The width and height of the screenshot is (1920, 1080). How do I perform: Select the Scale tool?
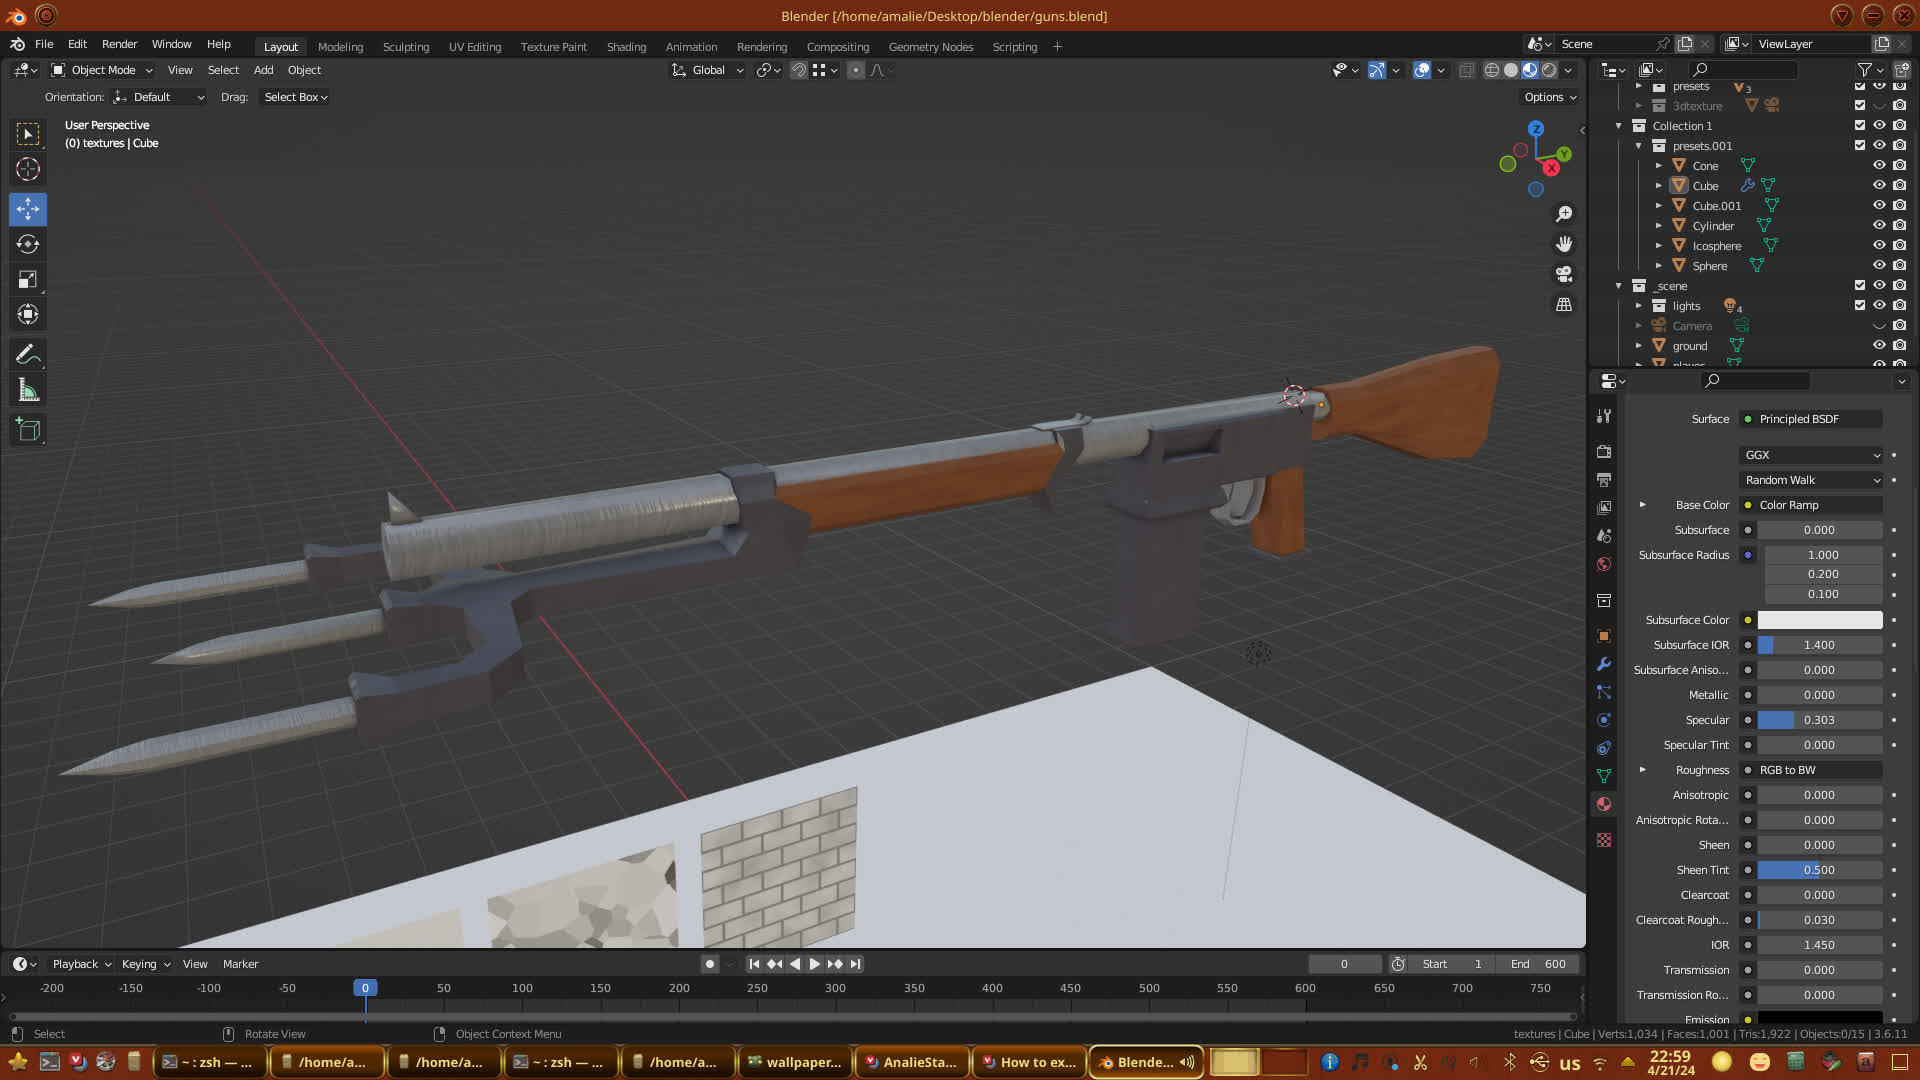coord(28,279)
